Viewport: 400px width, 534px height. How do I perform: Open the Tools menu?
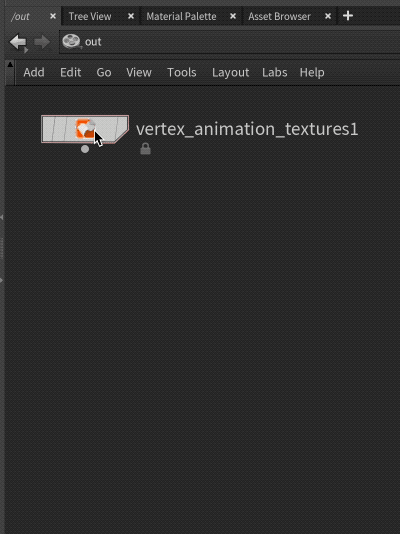pos(181,72)
